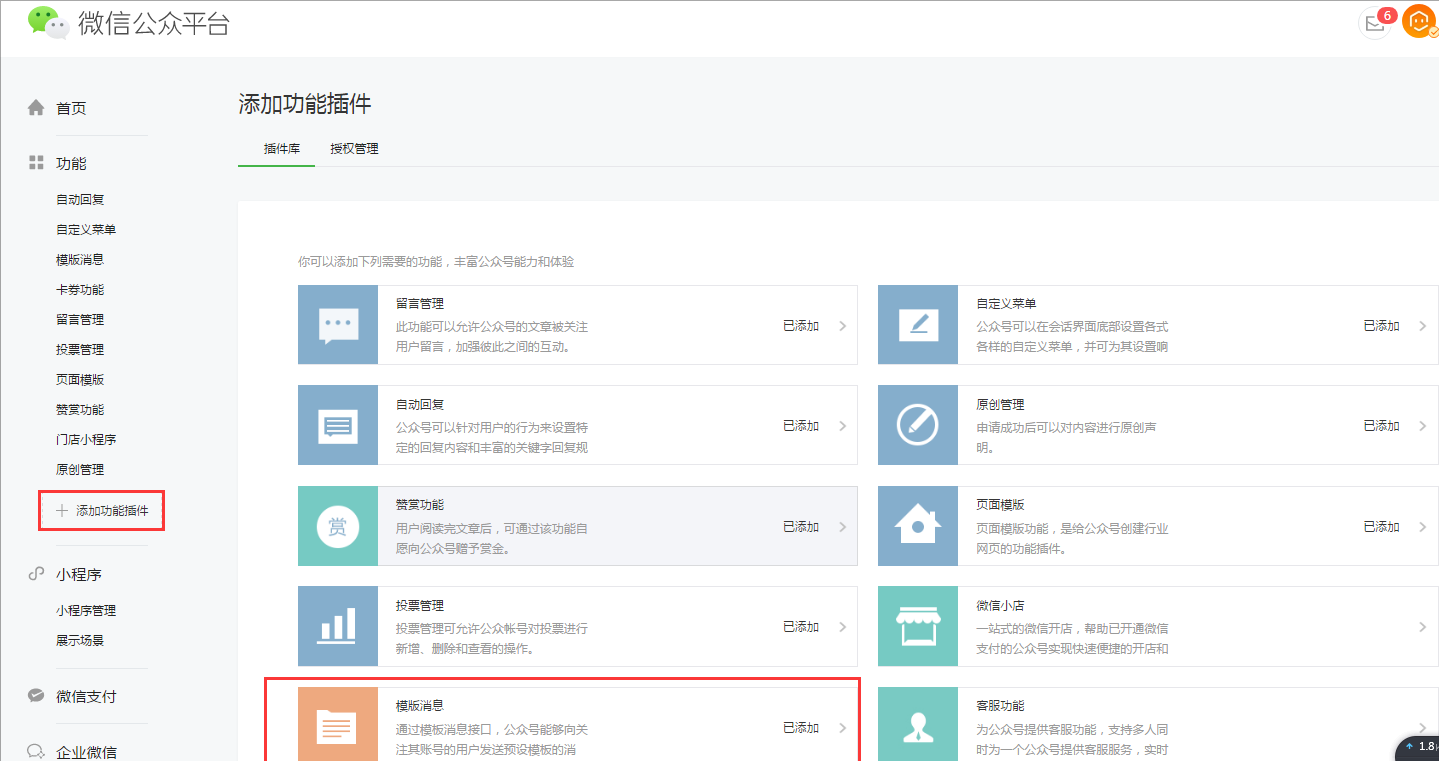Expand the 赞赏功能 card chevron
This screenshot has width=1439, height=761.
(x=843, y=527)
